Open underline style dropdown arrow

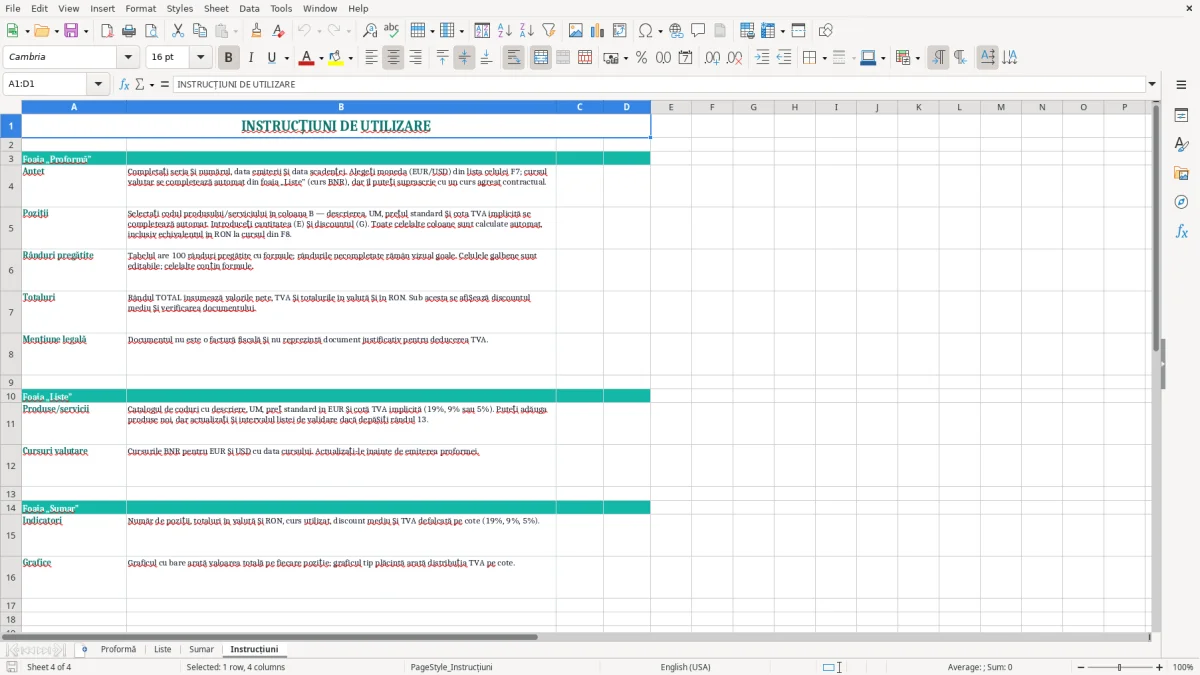pos(286,58)
